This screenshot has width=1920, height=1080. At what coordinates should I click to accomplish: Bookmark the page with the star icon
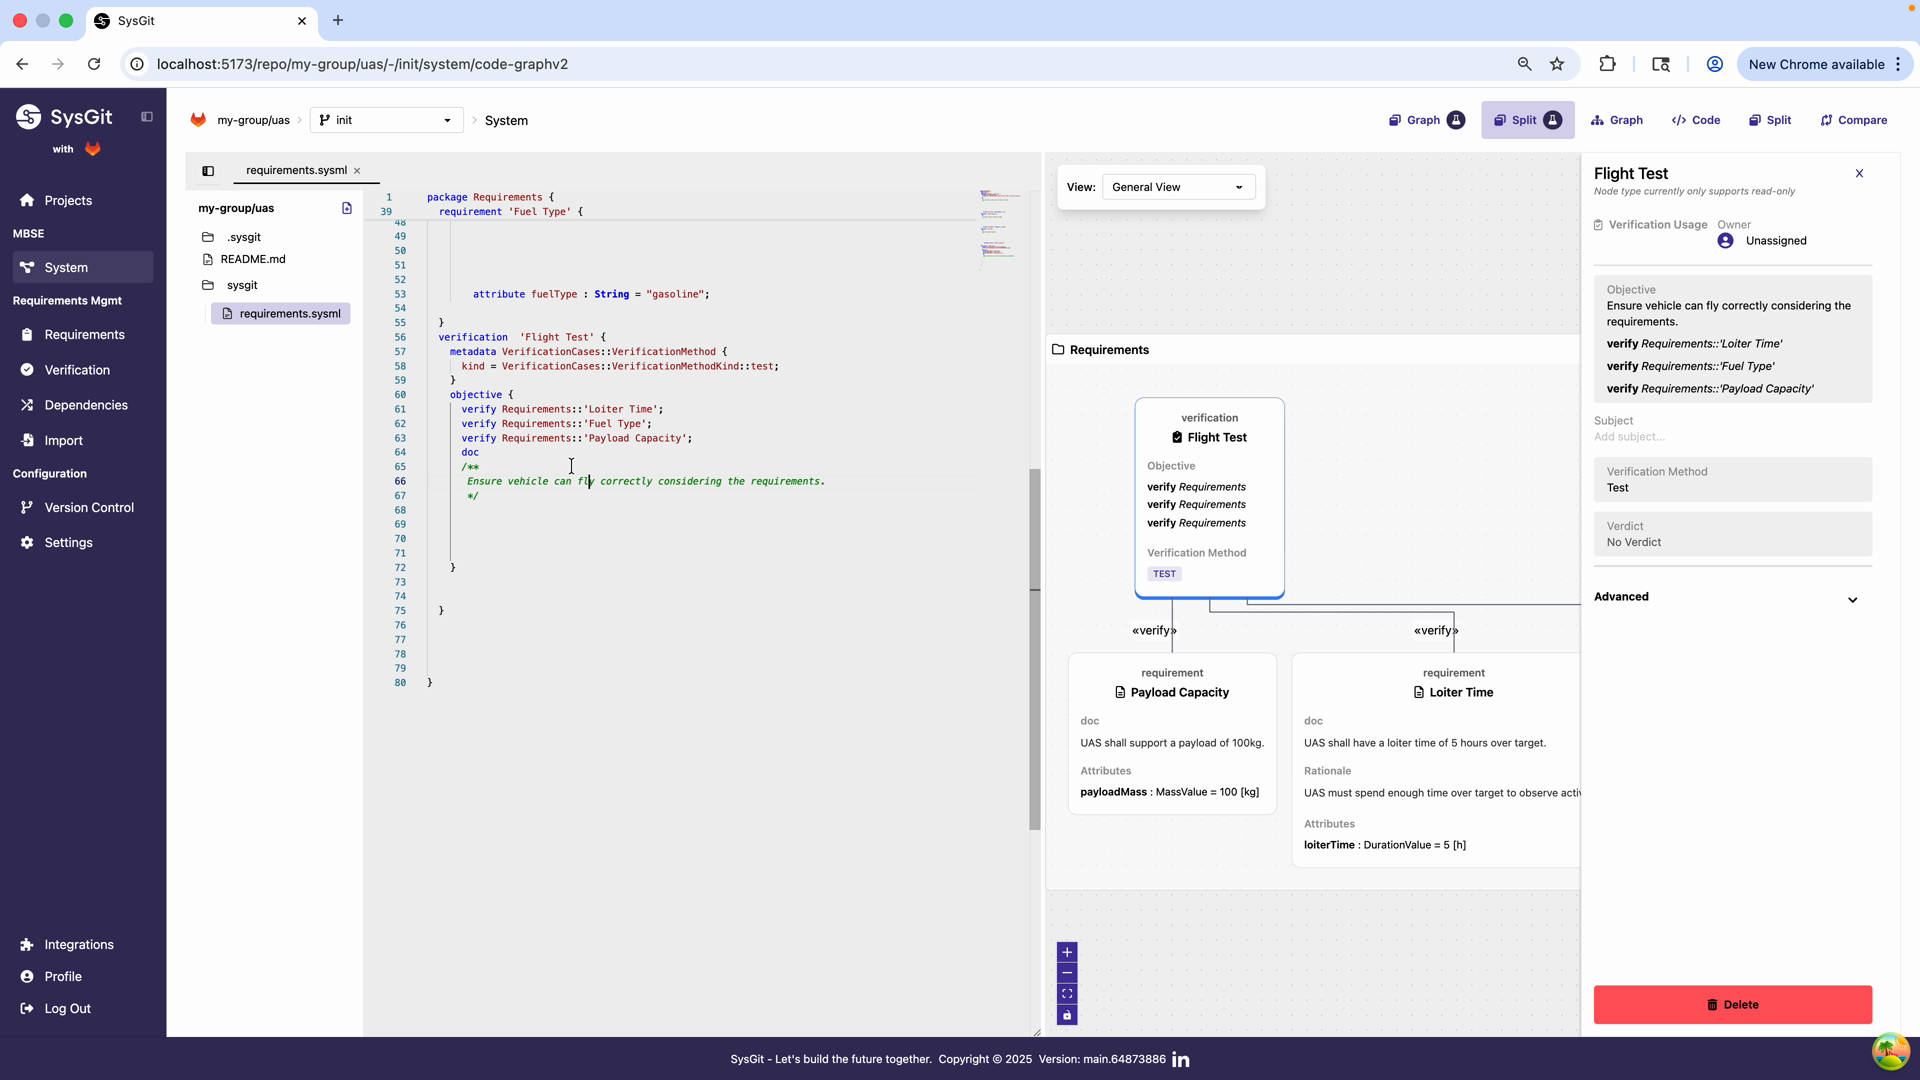pos(1557,64)
